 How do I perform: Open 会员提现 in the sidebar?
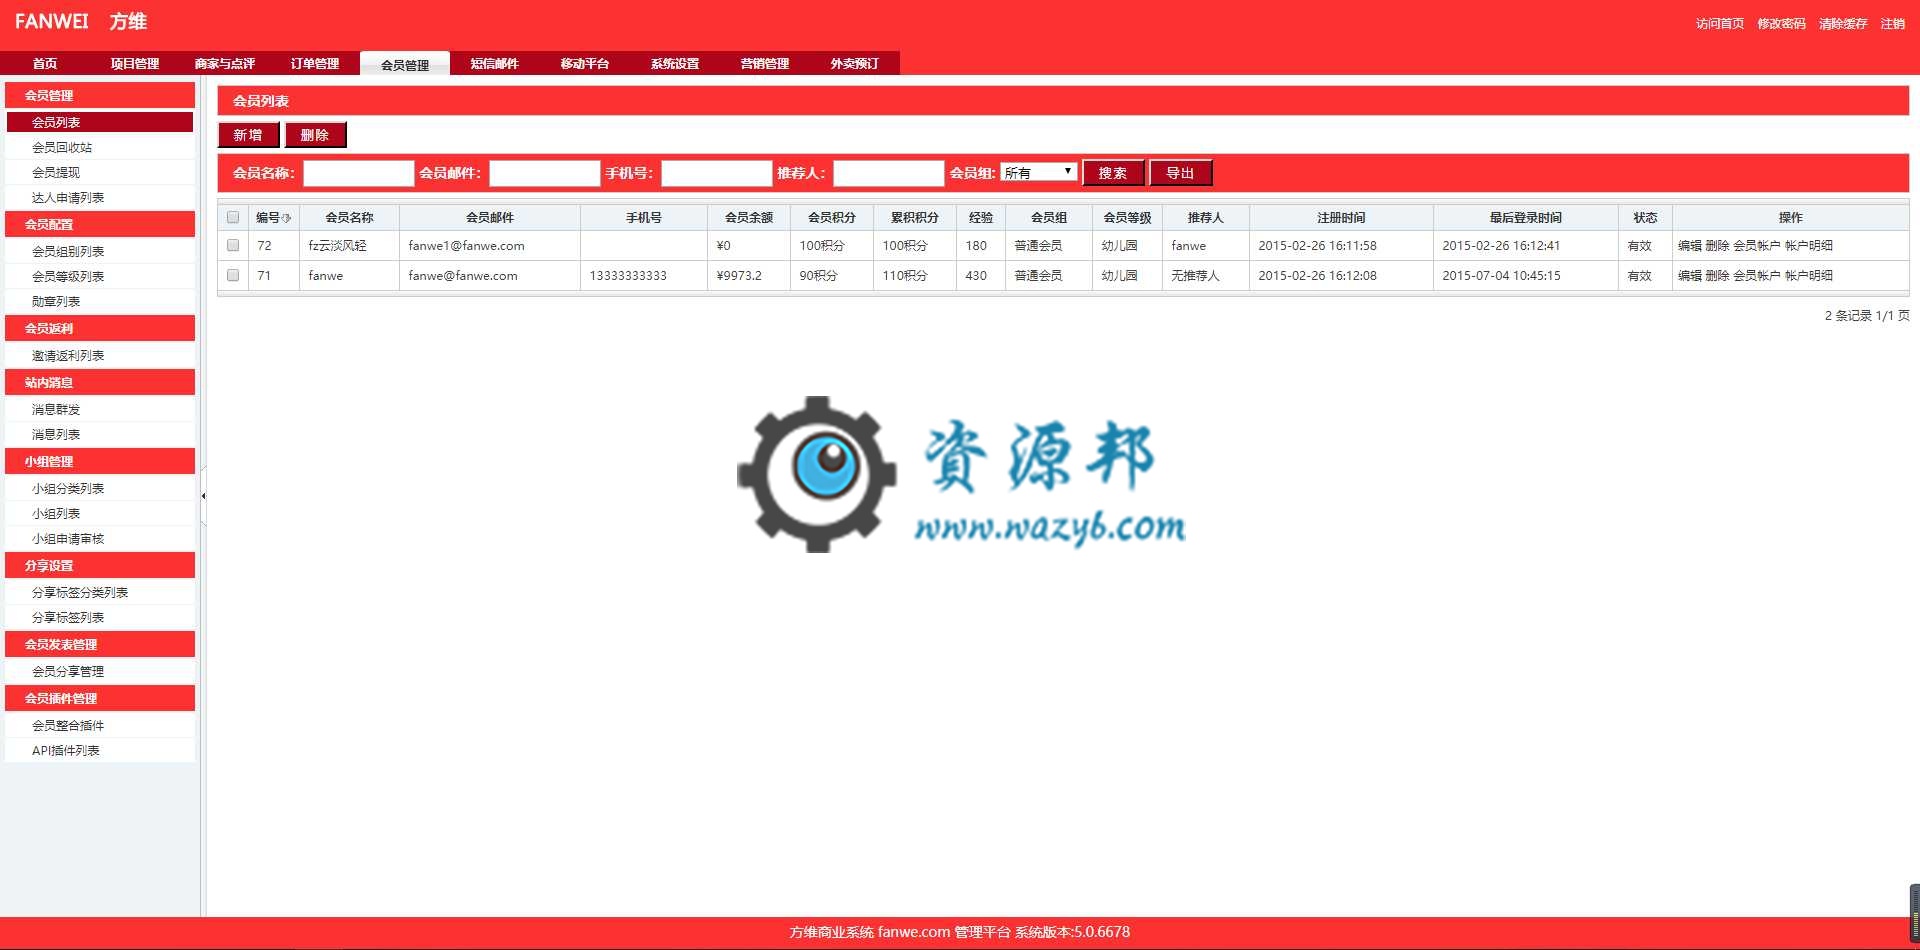click(x=100, y=172)
